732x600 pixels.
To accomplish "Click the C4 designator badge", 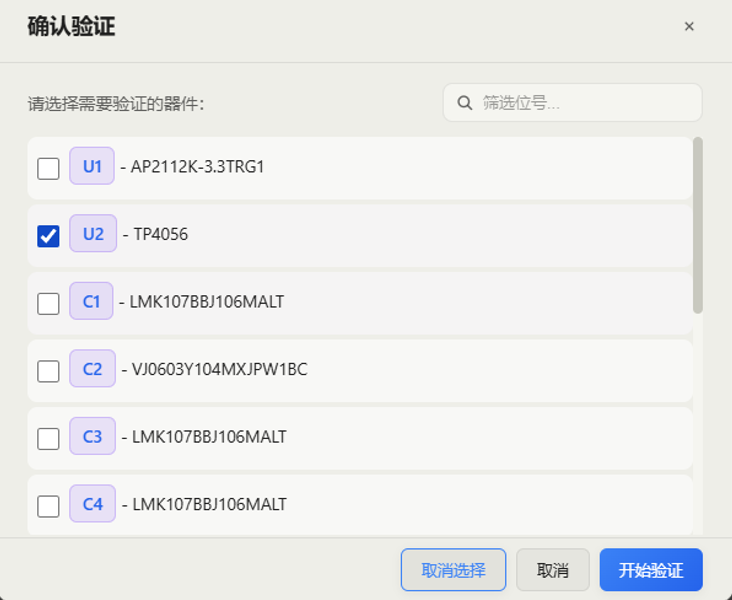I will point(92,503).
